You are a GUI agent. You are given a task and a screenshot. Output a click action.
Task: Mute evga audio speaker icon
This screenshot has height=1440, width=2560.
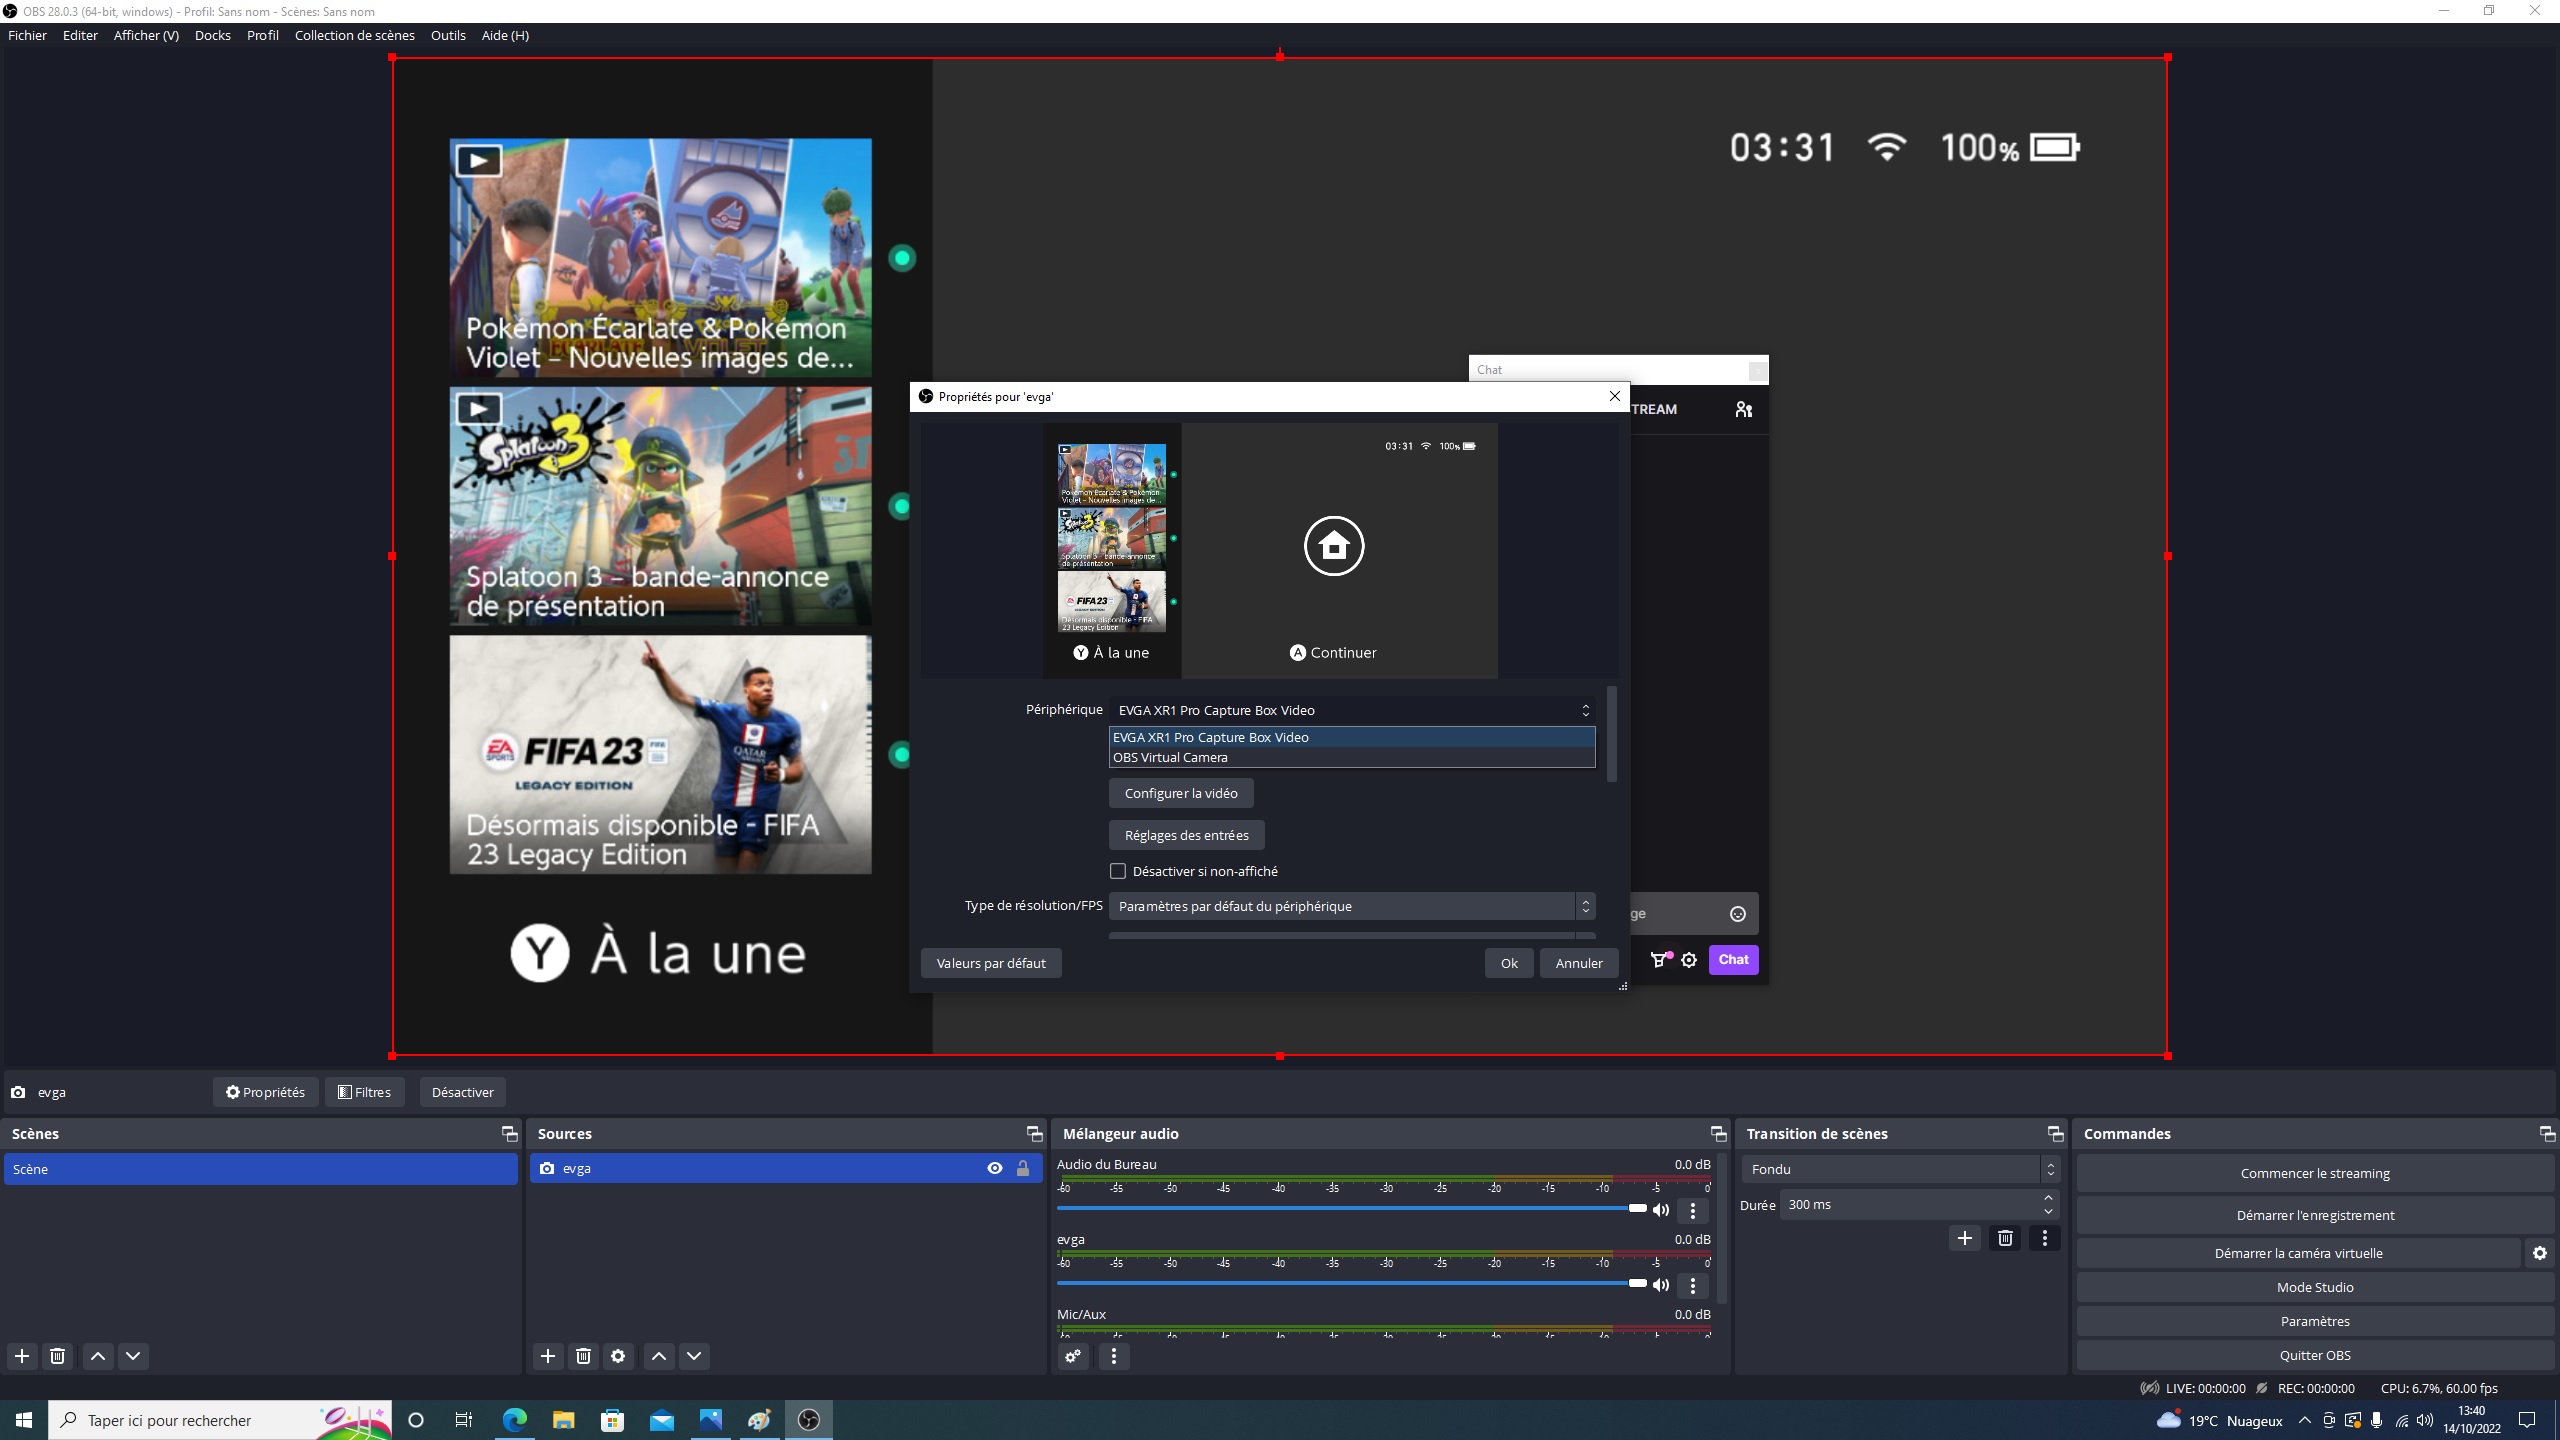coord(1661,1286)
